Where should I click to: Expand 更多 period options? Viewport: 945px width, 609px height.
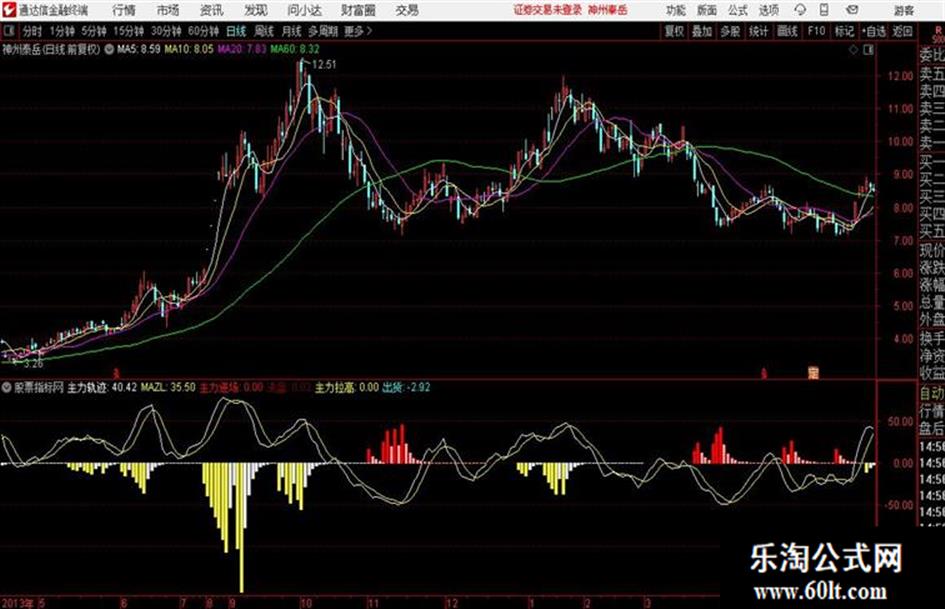click(357, 31)
